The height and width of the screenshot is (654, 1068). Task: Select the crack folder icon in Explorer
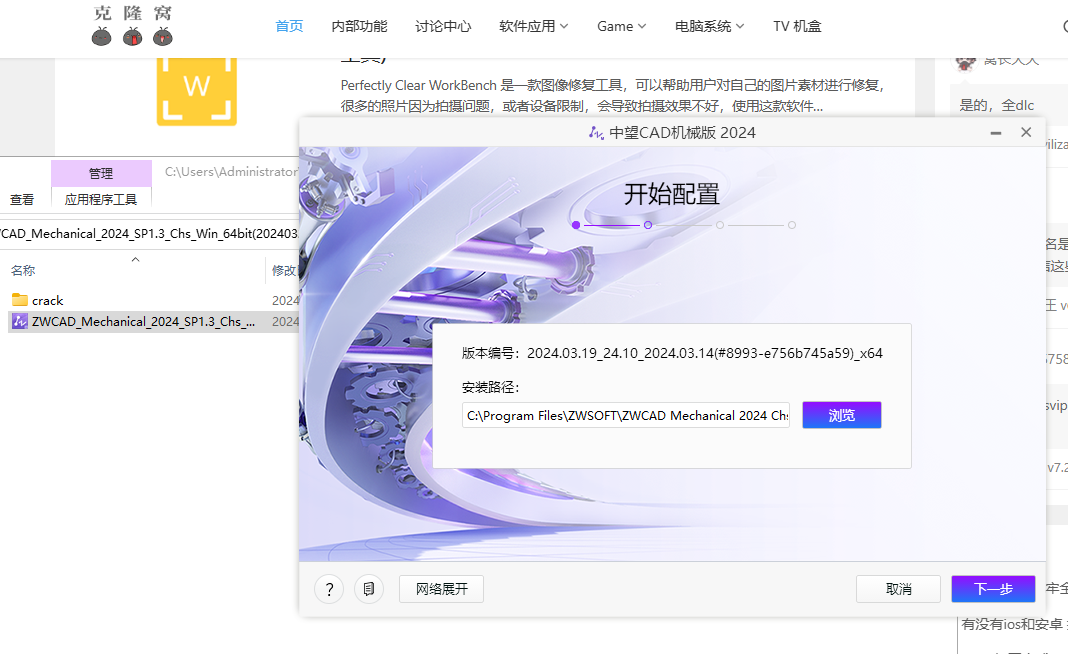coord(20,300)
